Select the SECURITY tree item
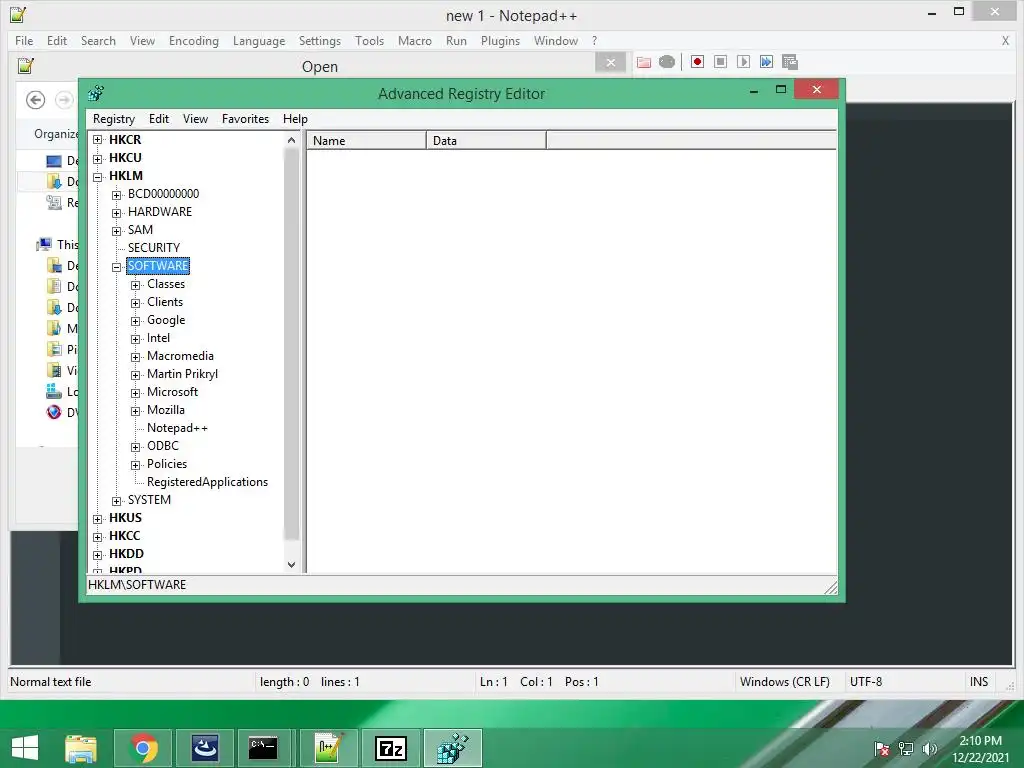 pos(153,248)
